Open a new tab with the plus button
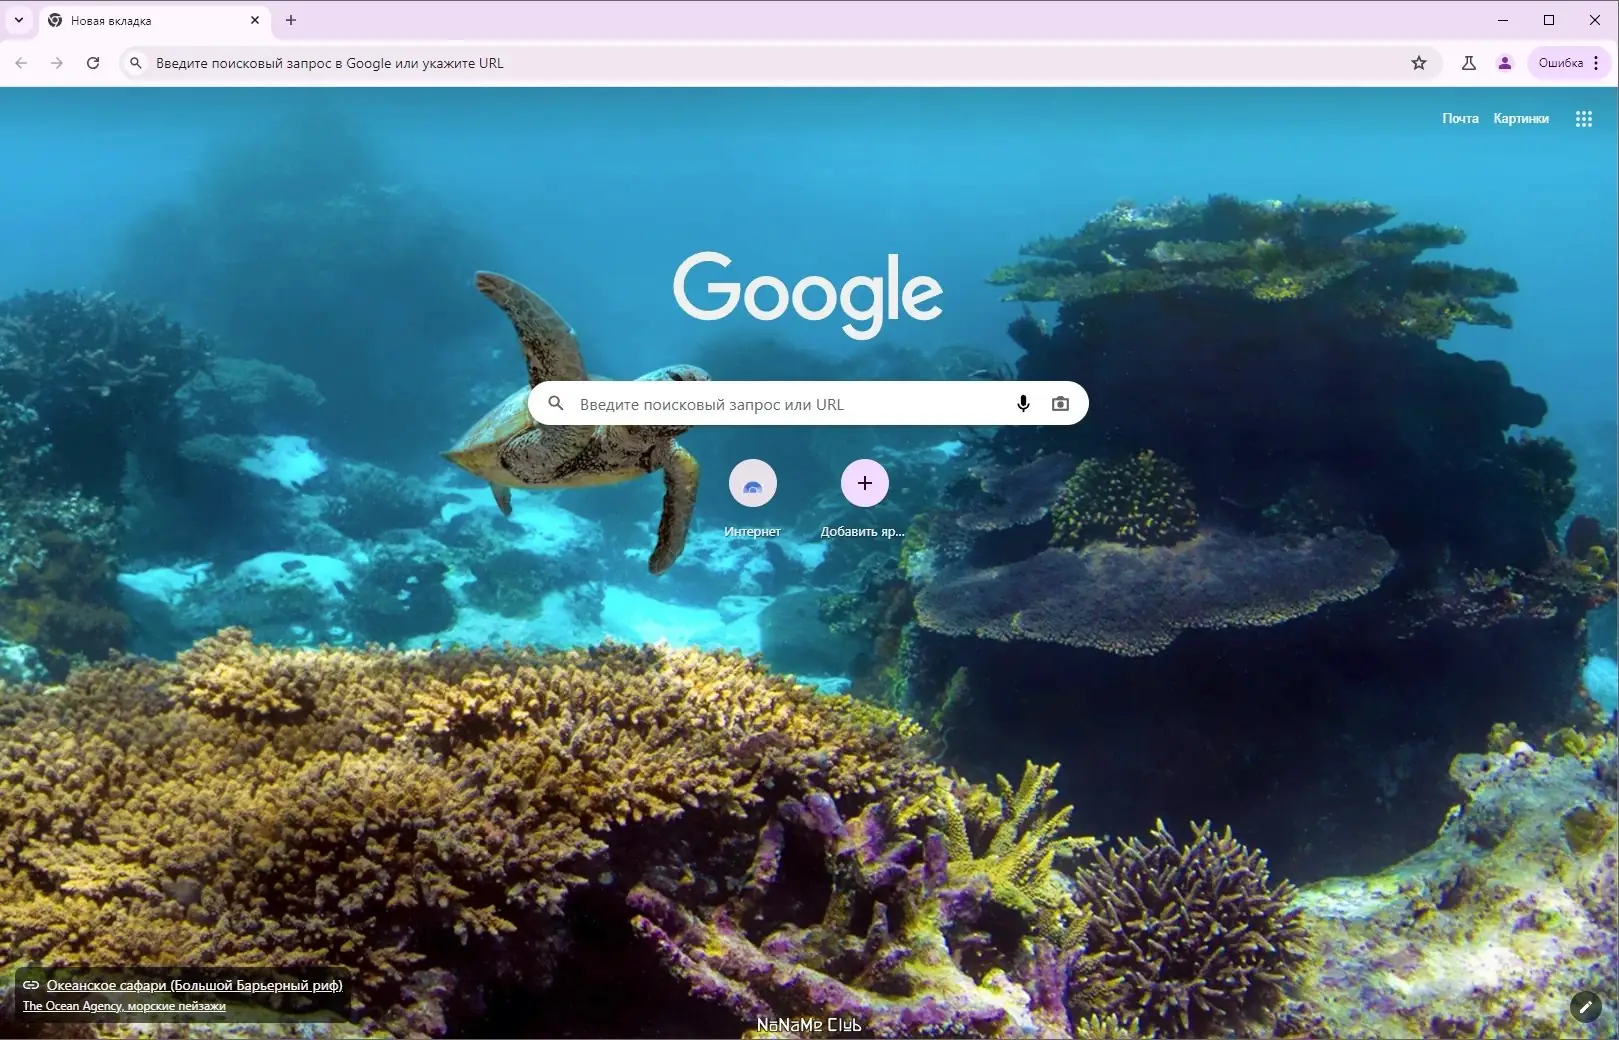 [291, 20]
